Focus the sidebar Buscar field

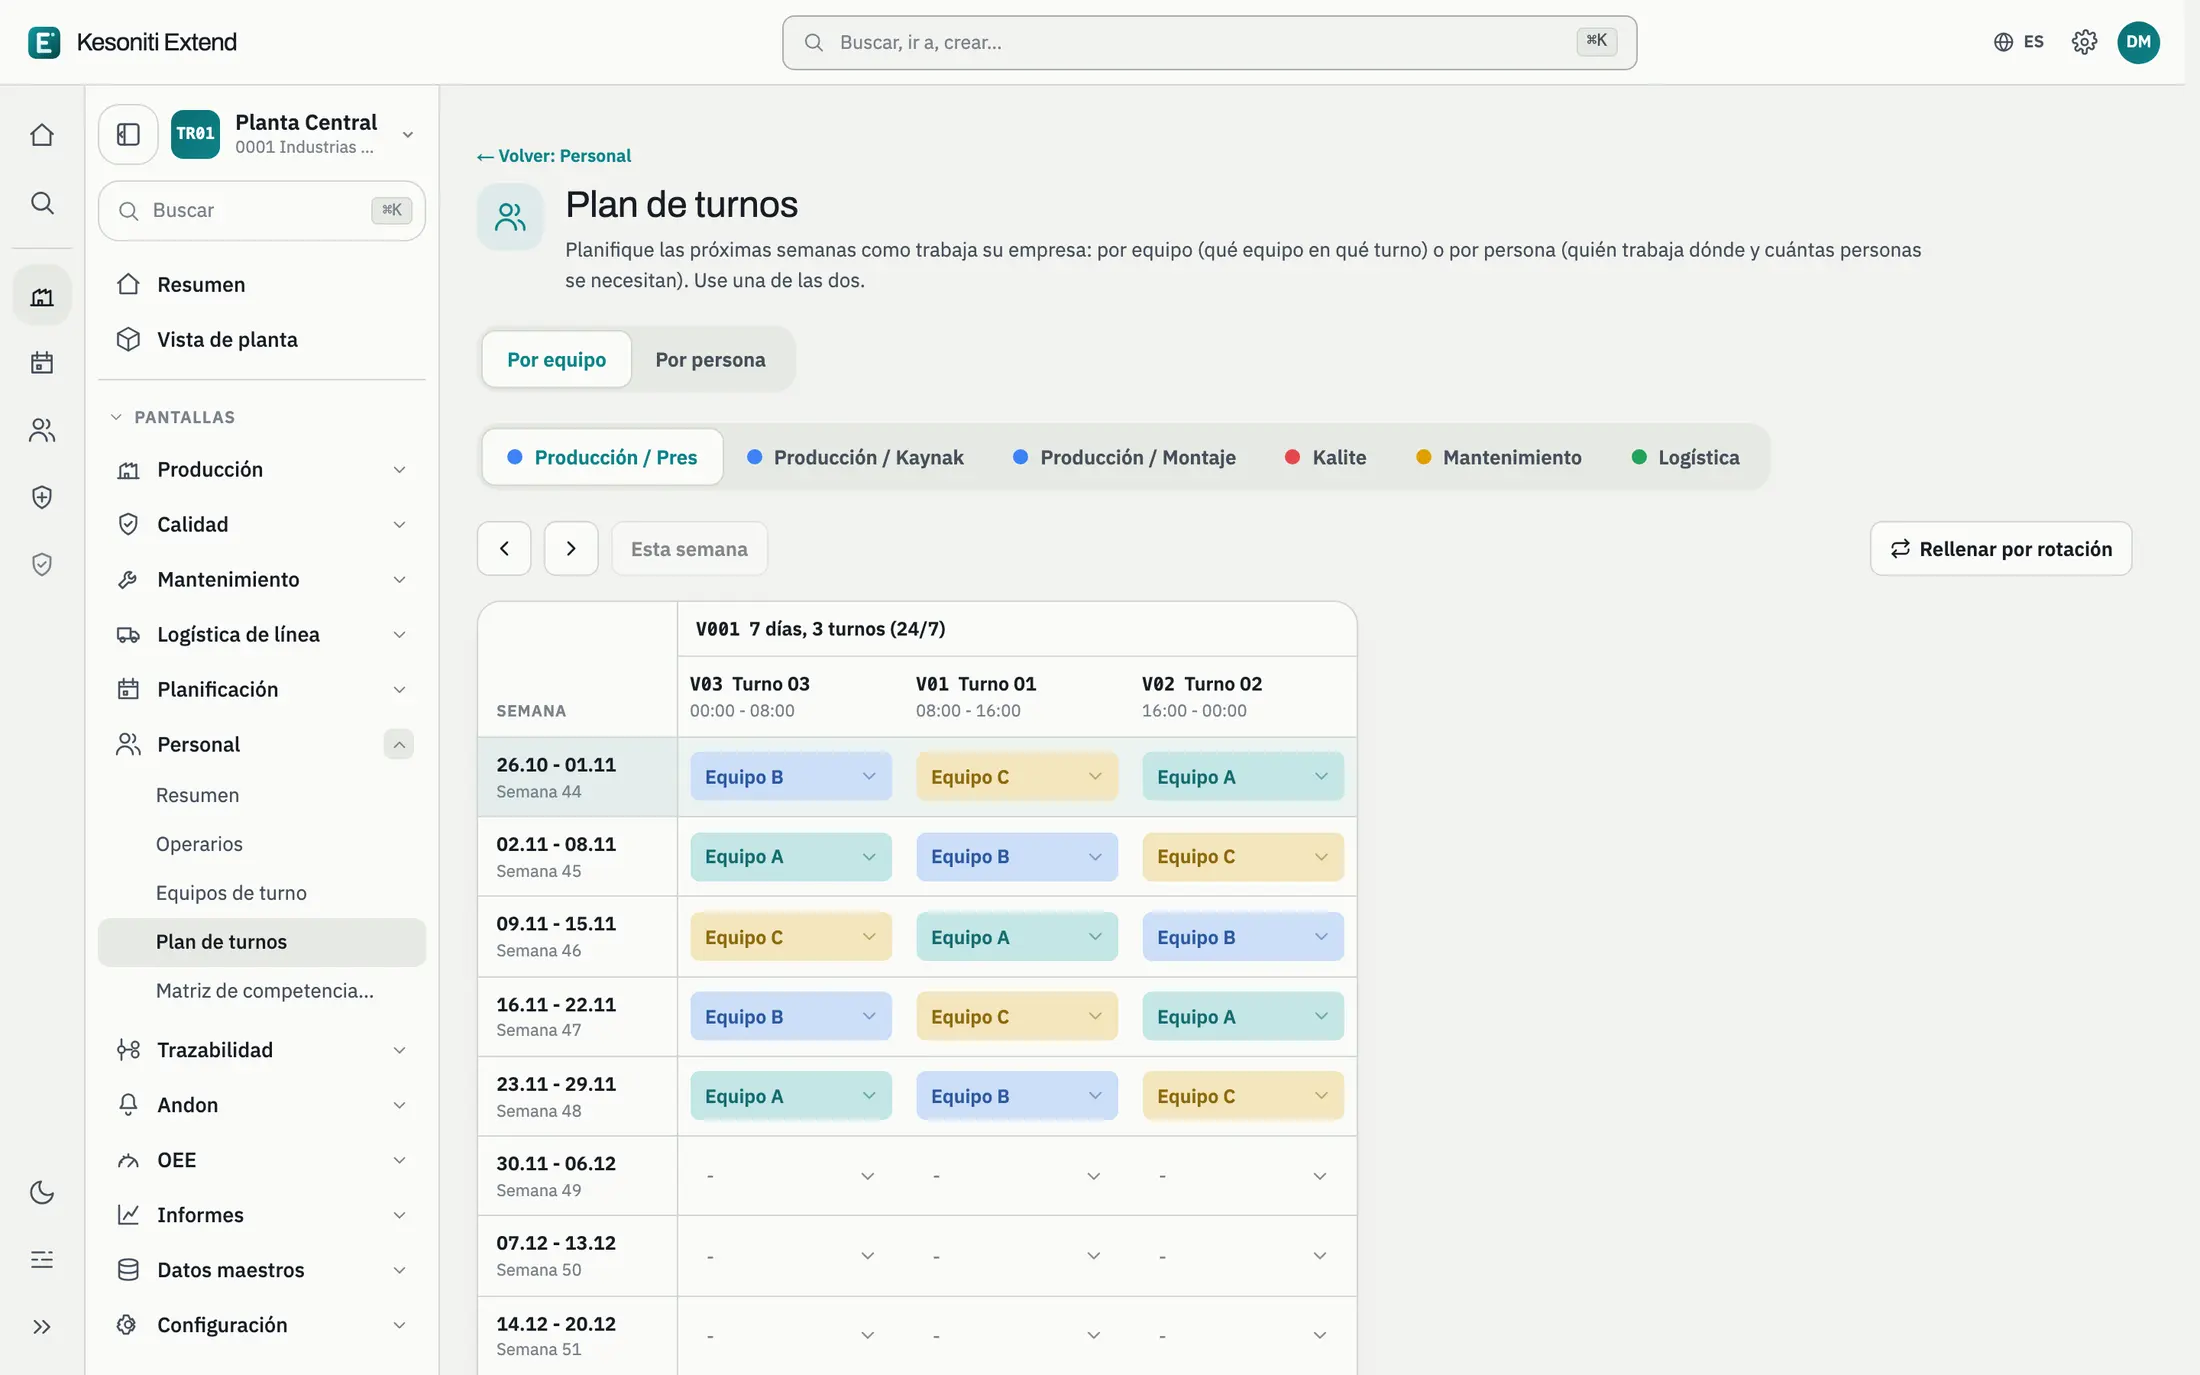(x=262, y=210)
